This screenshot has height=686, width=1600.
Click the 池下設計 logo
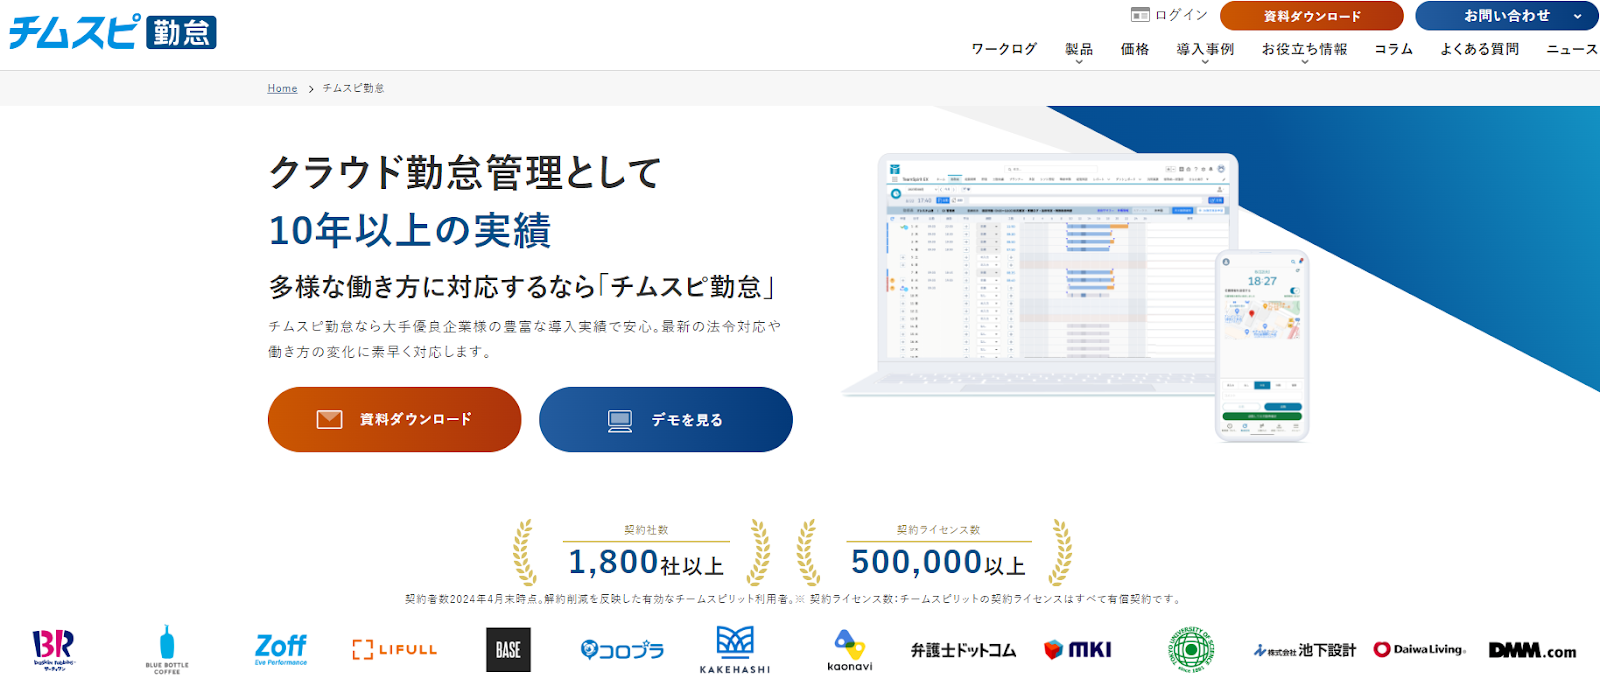[x=1305, y=650]
